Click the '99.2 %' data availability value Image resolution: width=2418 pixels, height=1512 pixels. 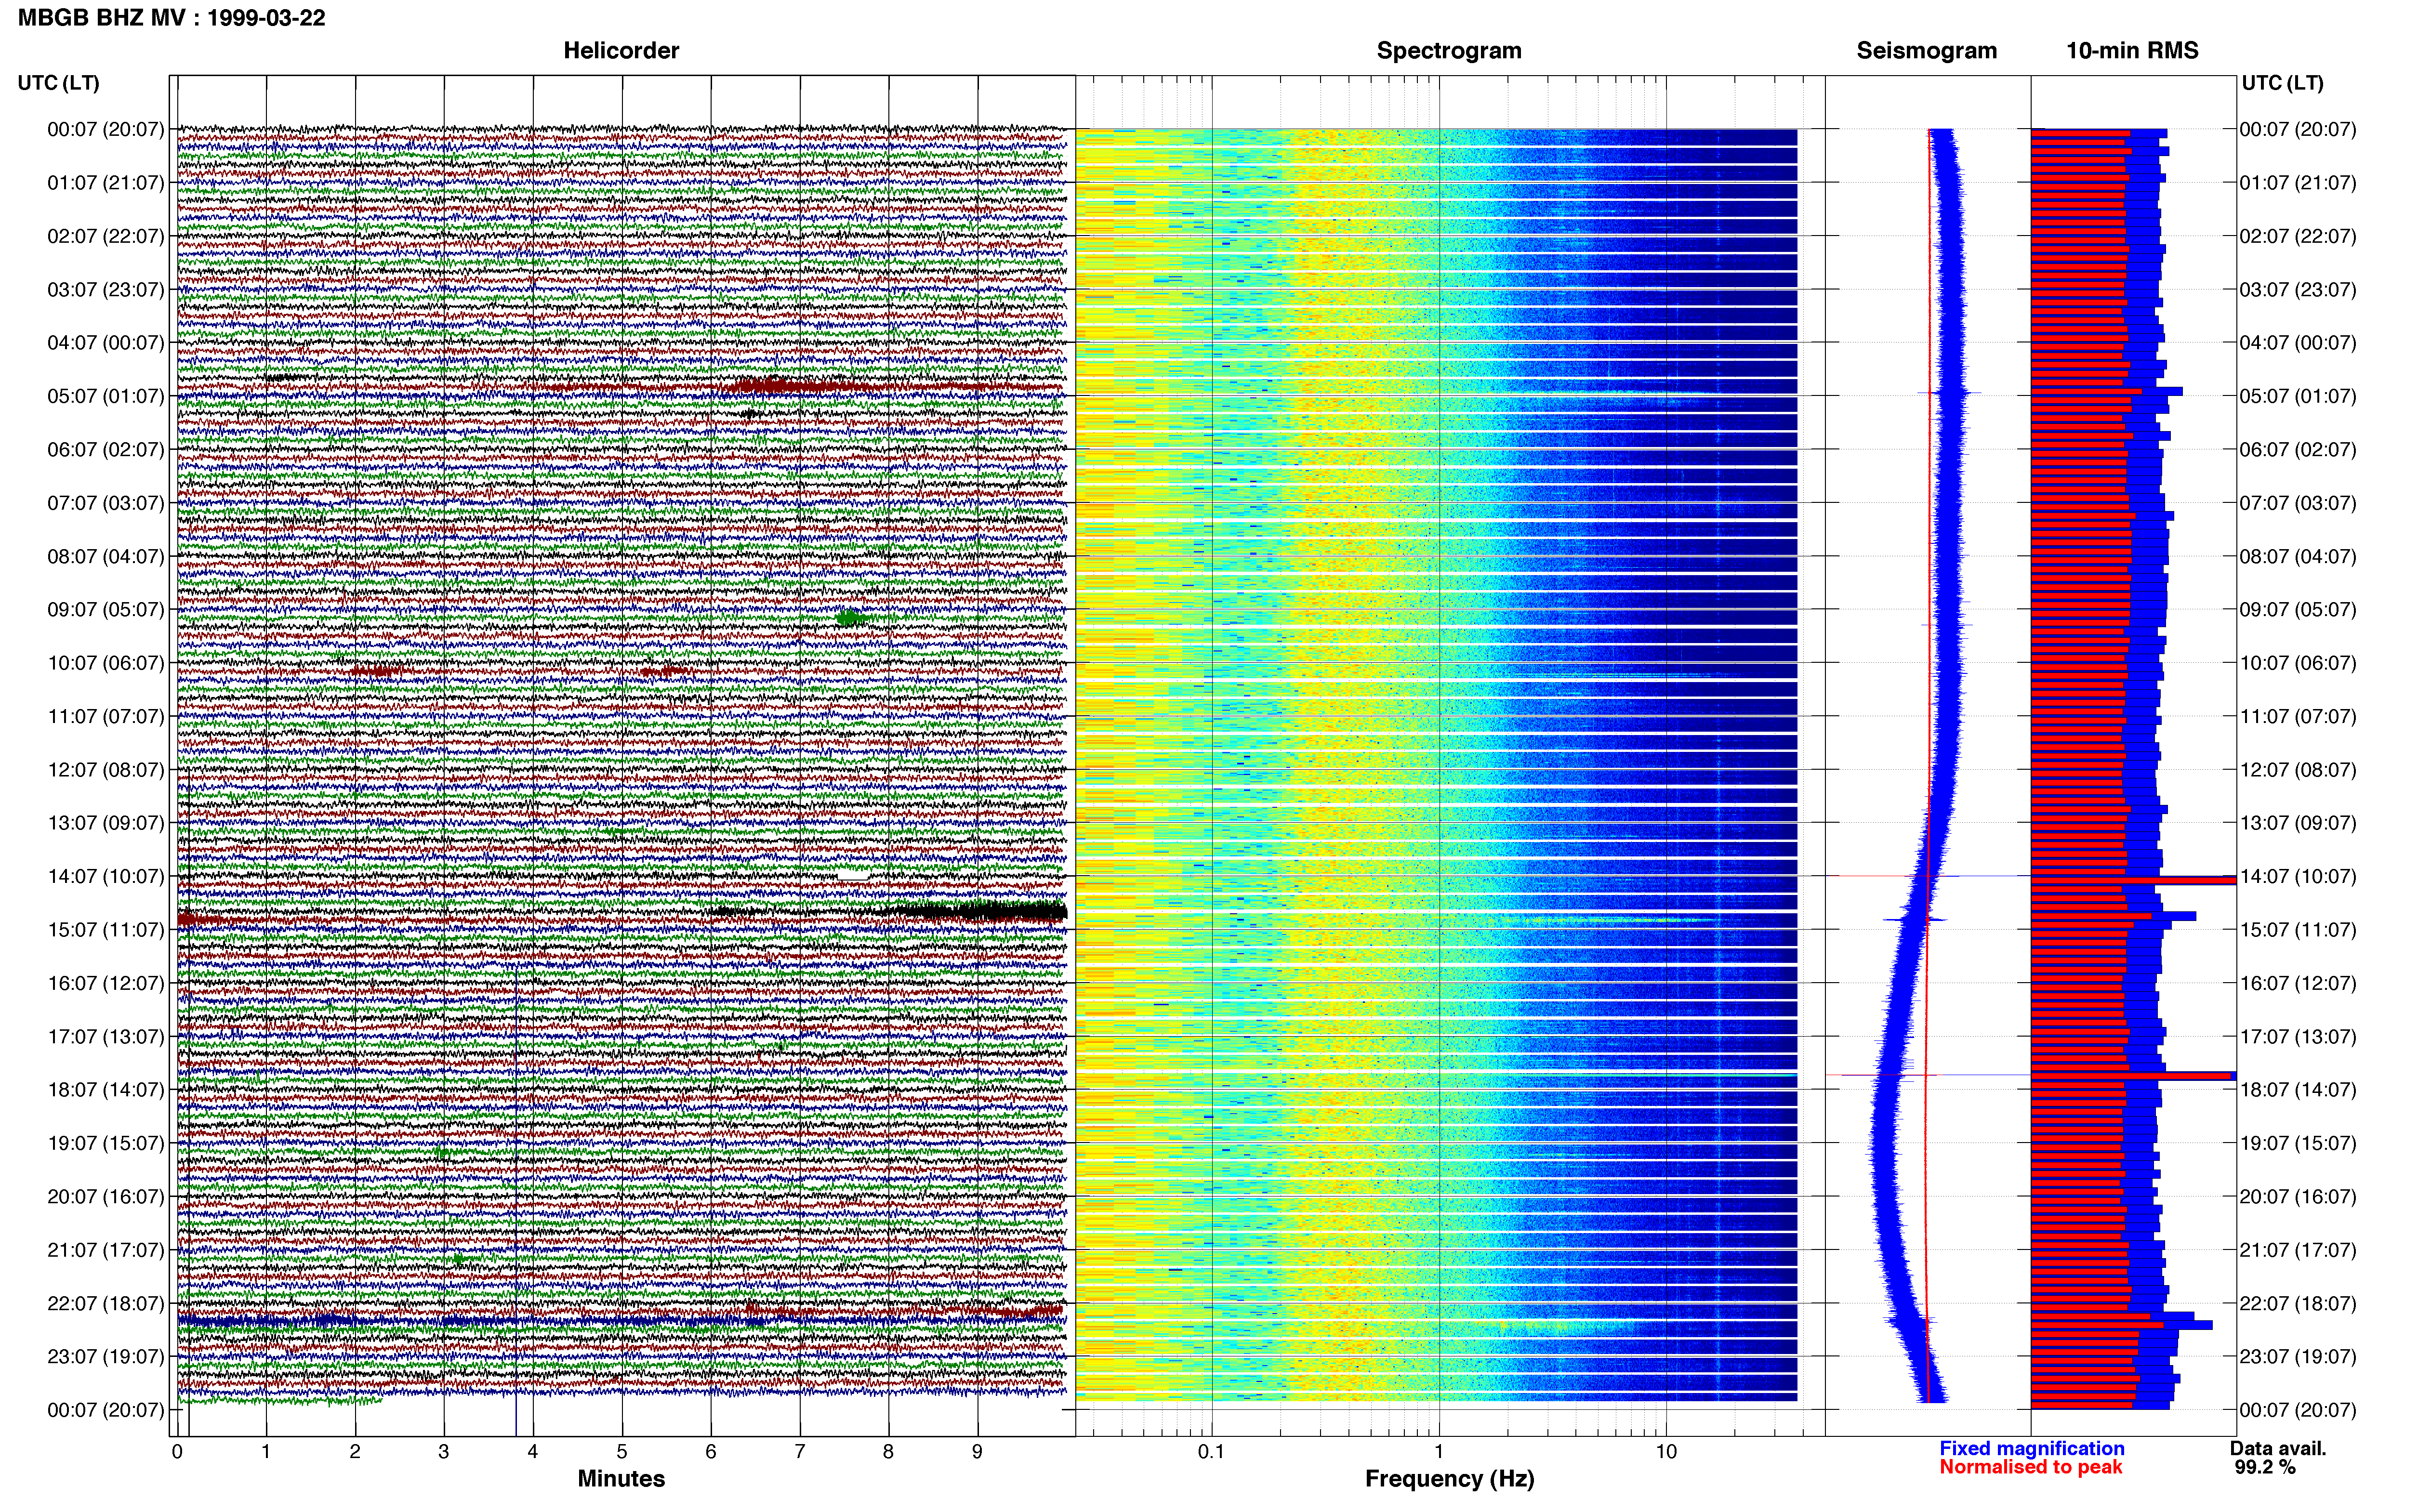coord(2265,1468)
